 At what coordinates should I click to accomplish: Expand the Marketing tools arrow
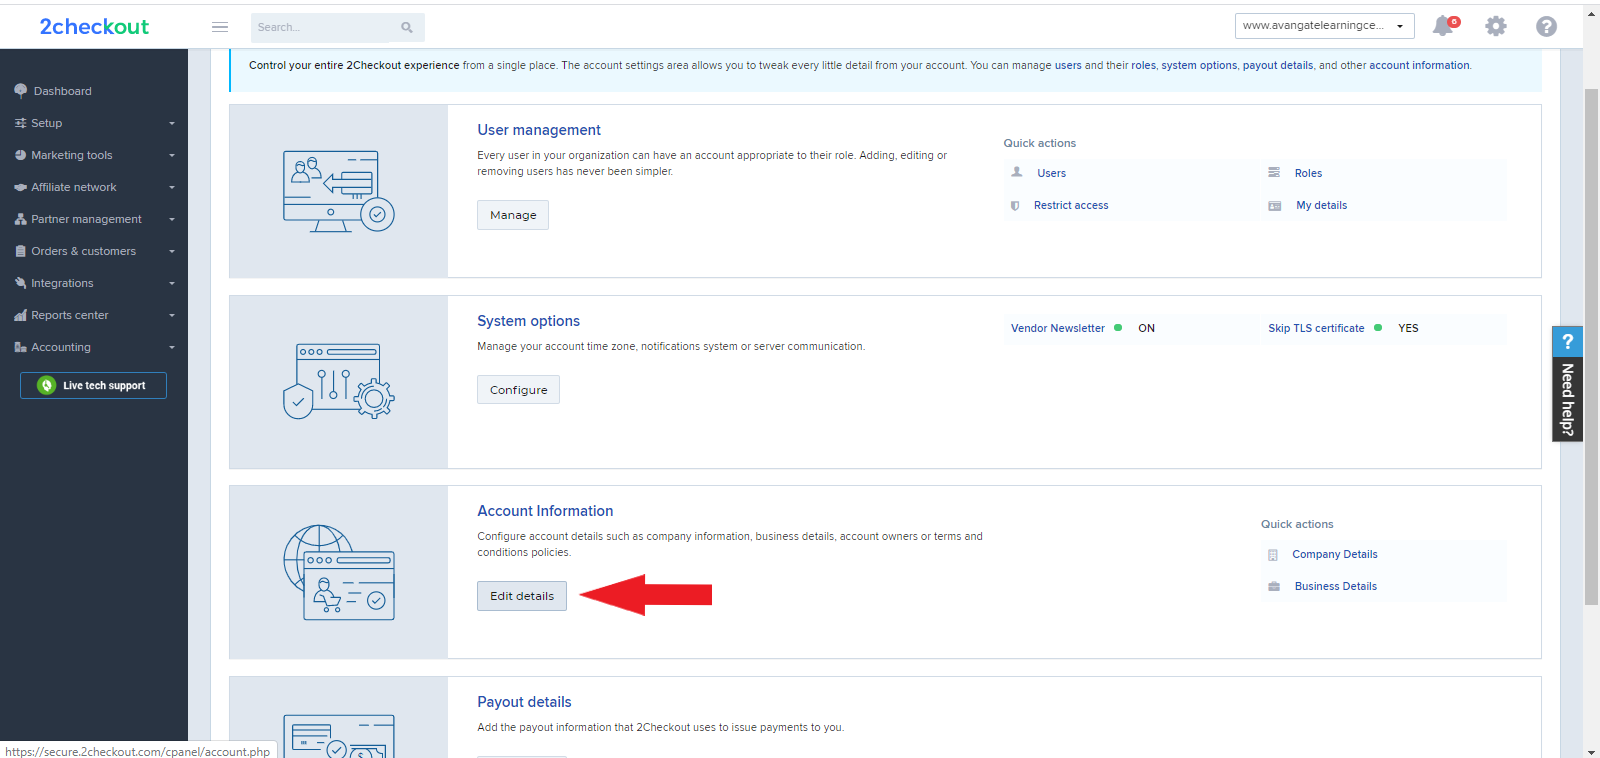pyautogui.click(x=172, y=156)
